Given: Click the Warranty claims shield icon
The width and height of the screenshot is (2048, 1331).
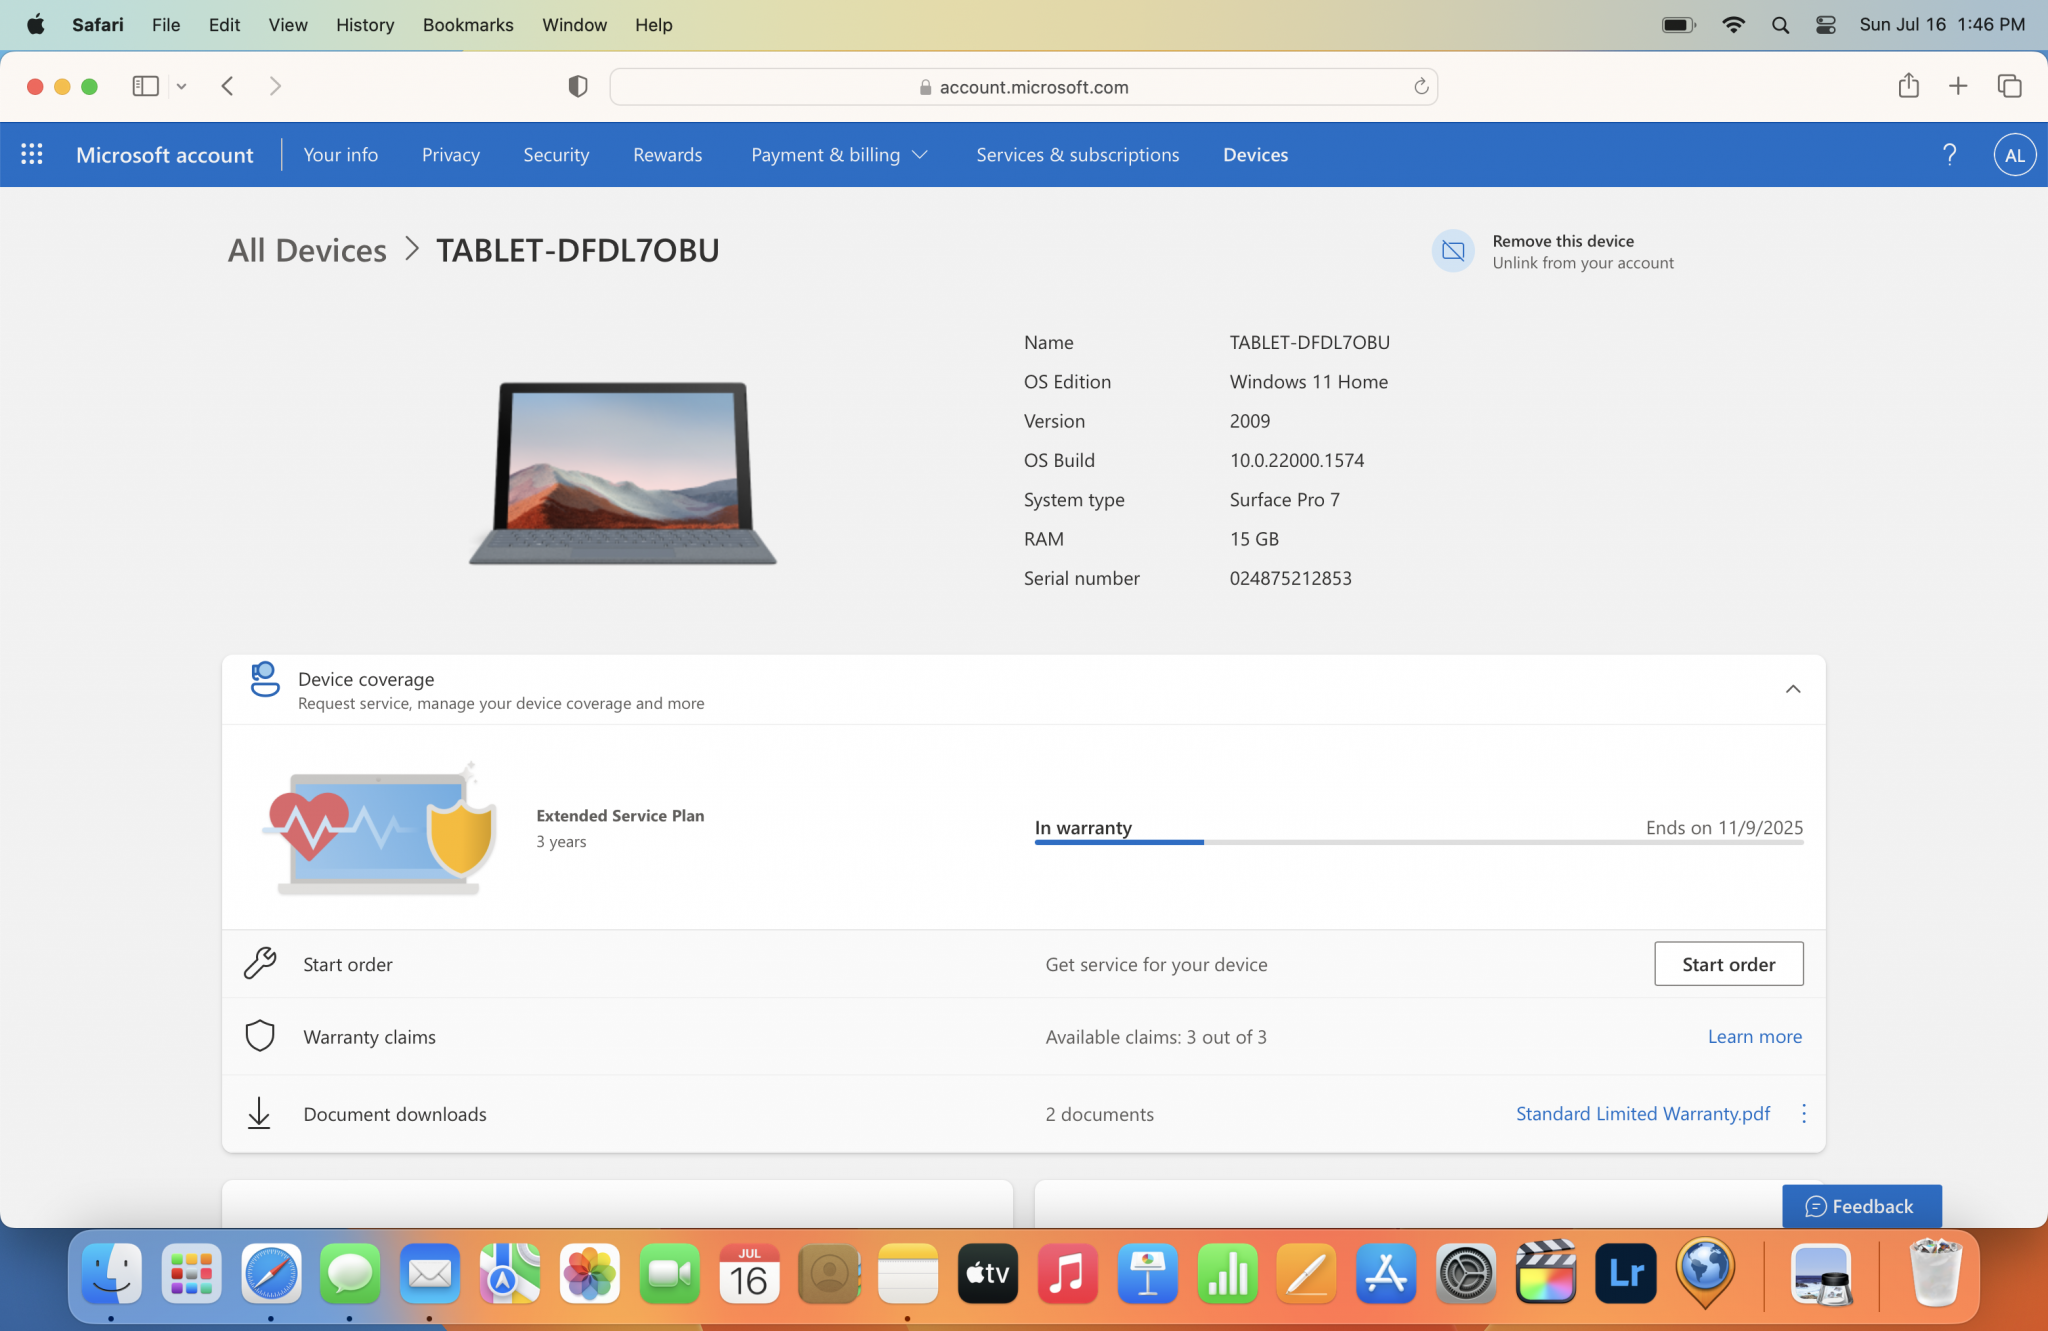Looking at the screenshot, I should click(260, 1036).
